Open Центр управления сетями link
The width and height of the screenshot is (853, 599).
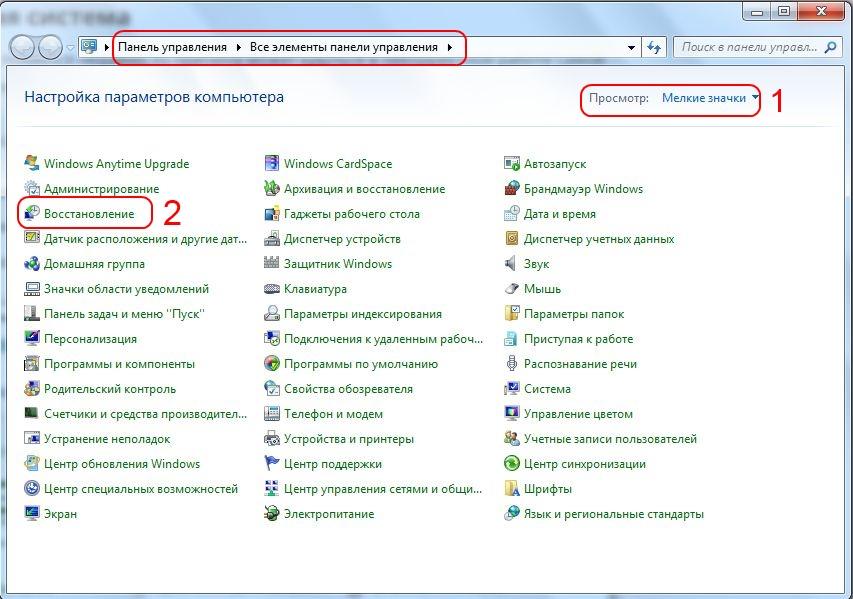[383, 489]
